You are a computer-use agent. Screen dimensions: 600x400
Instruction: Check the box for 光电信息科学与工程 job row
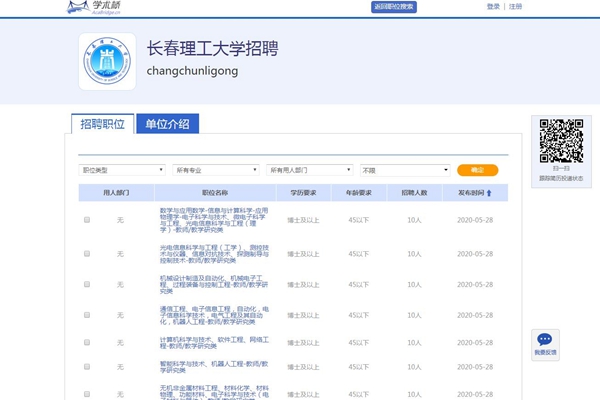(x=87, y=254)
